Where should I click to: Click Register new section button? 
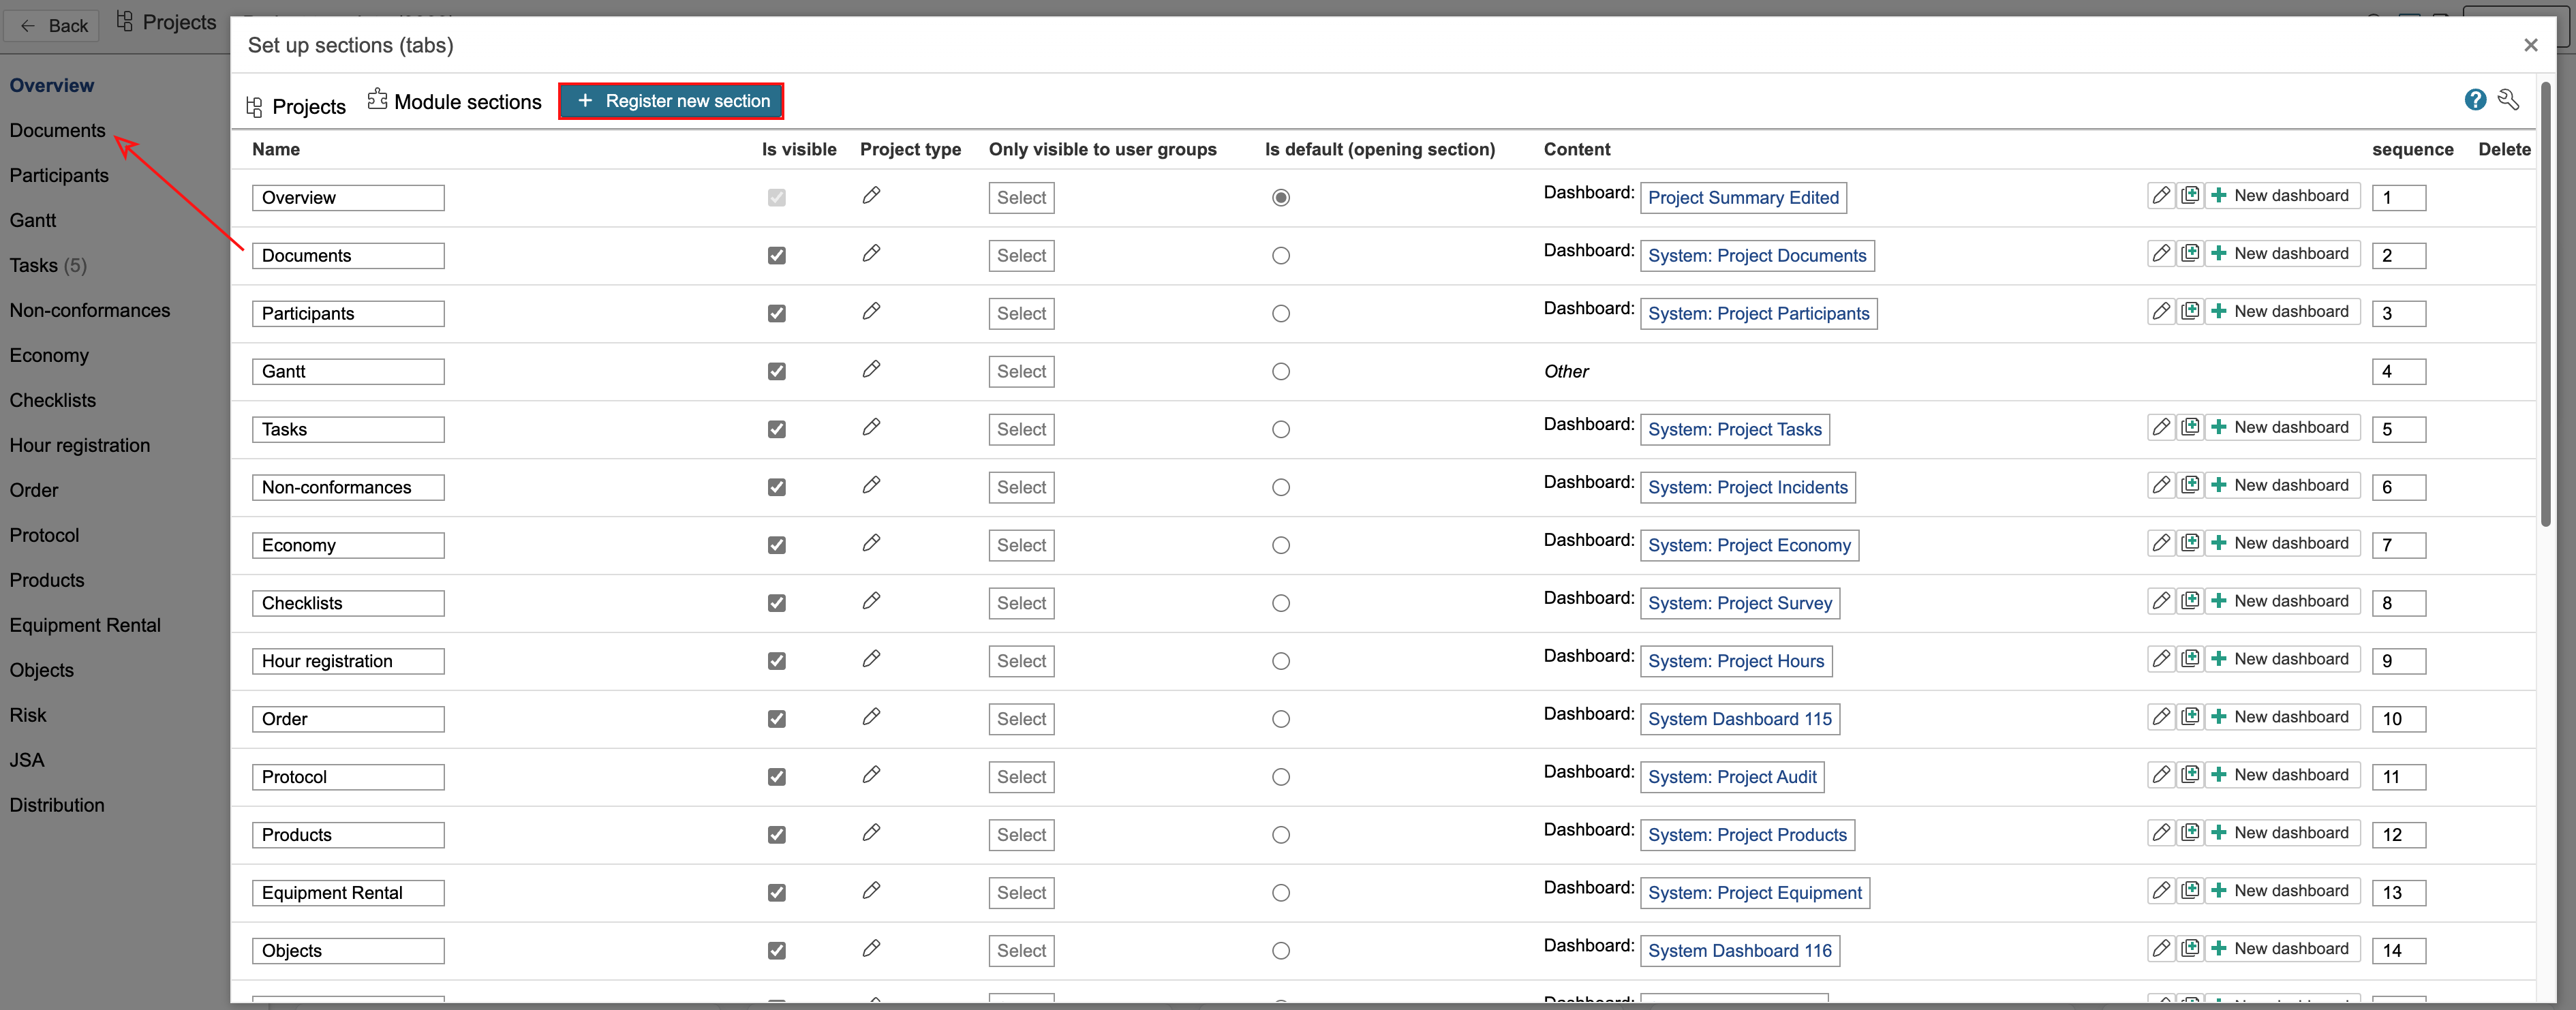coord(671,101)
